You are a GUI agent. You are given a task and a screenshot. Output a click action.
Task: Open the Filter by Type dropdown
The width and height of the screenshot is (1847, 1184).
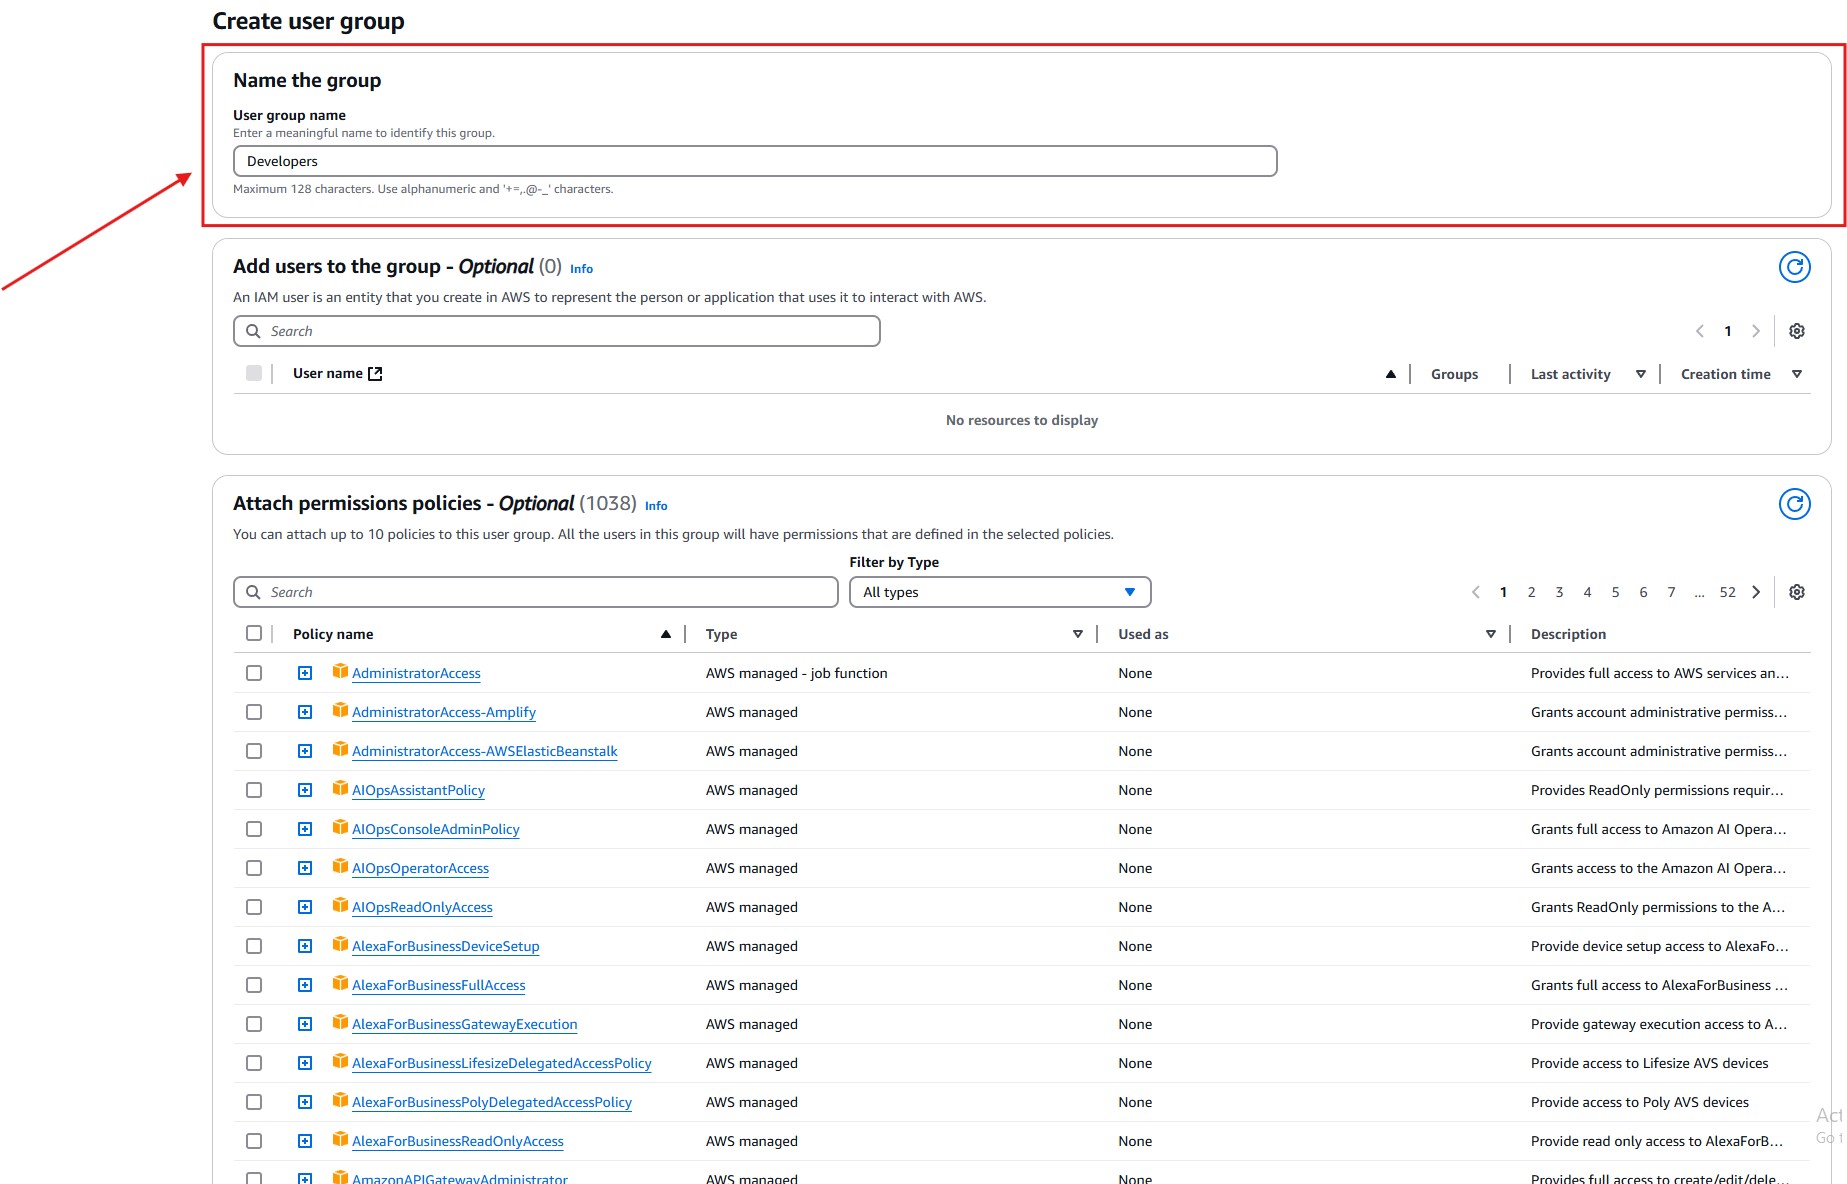(999, 592)
